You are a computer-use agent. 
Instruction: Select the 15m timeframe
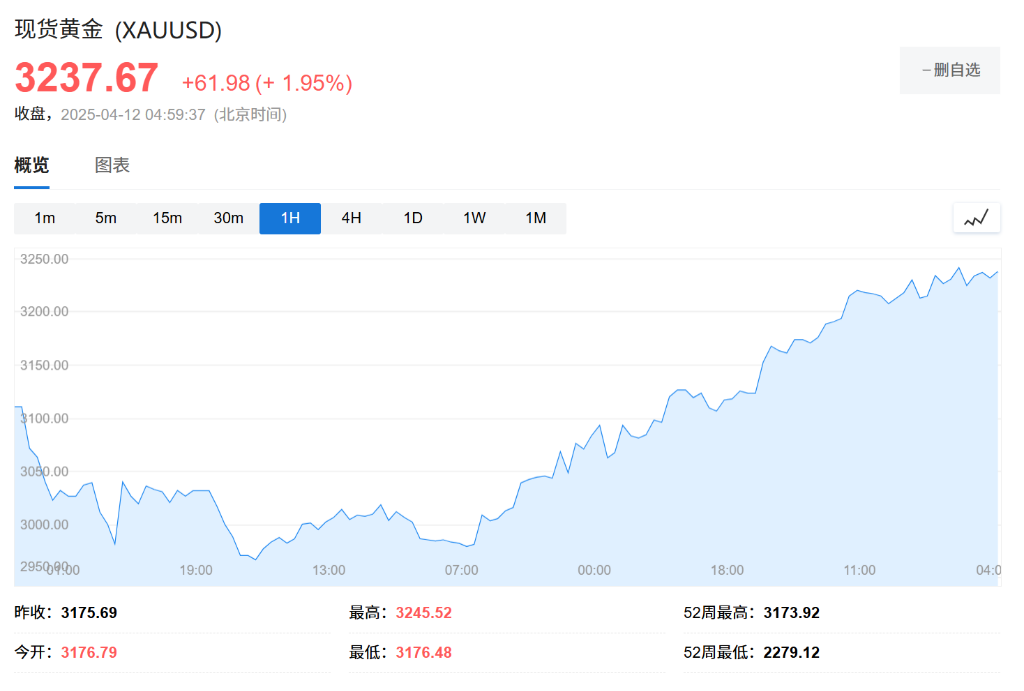167,218
